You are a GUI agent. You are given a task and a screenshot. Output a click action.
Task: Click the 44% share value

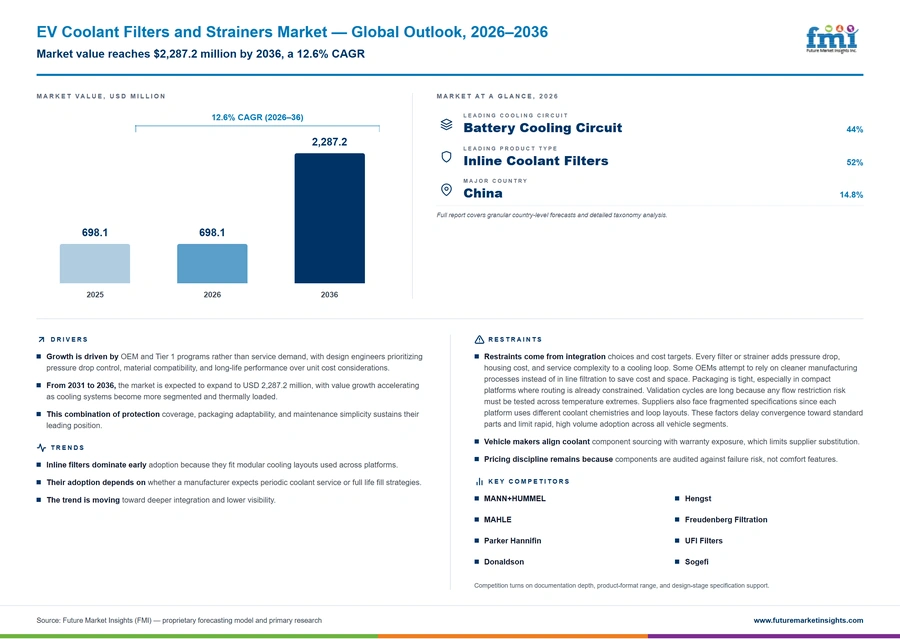coord(855,130)
